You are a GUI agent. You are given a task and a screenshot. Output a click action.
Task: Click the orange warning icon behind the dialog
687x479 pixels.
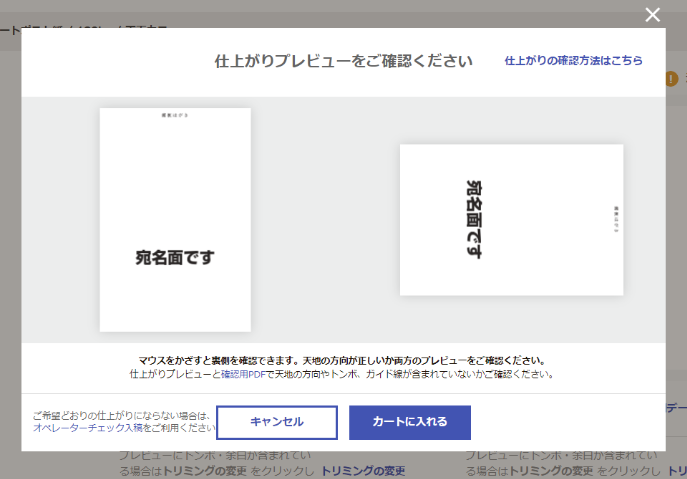click(x=671, y=79)
